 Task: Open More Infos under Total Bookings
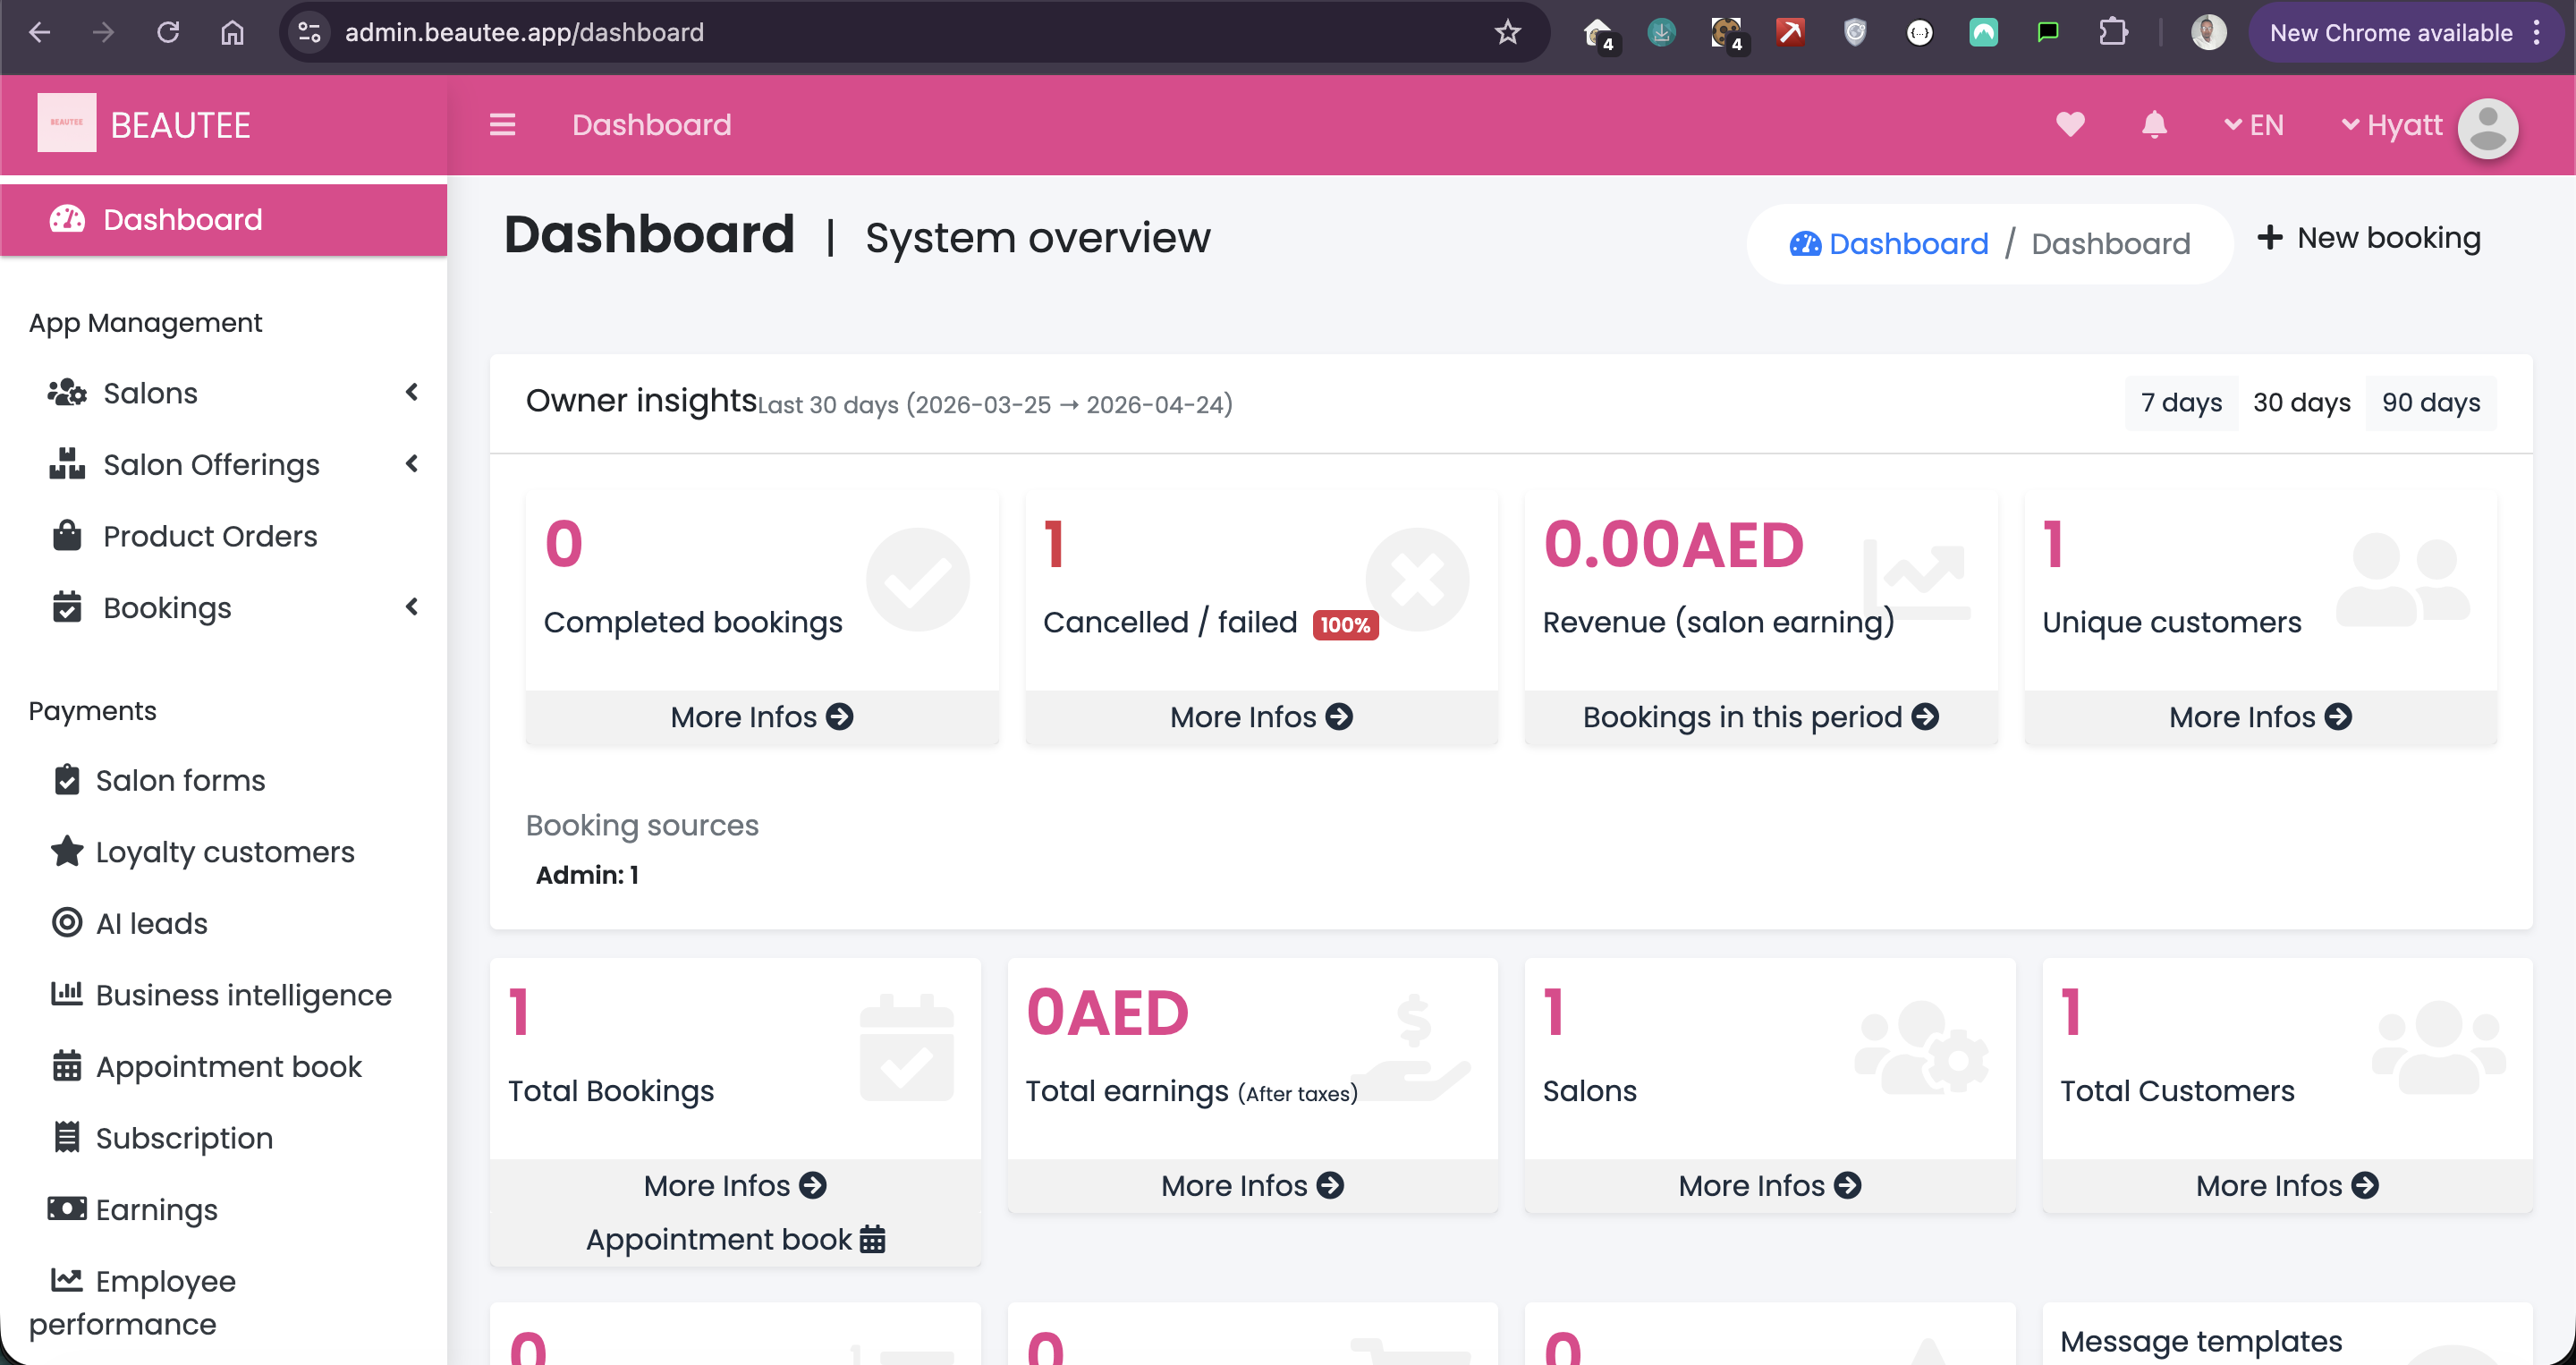pos(735,1185)
